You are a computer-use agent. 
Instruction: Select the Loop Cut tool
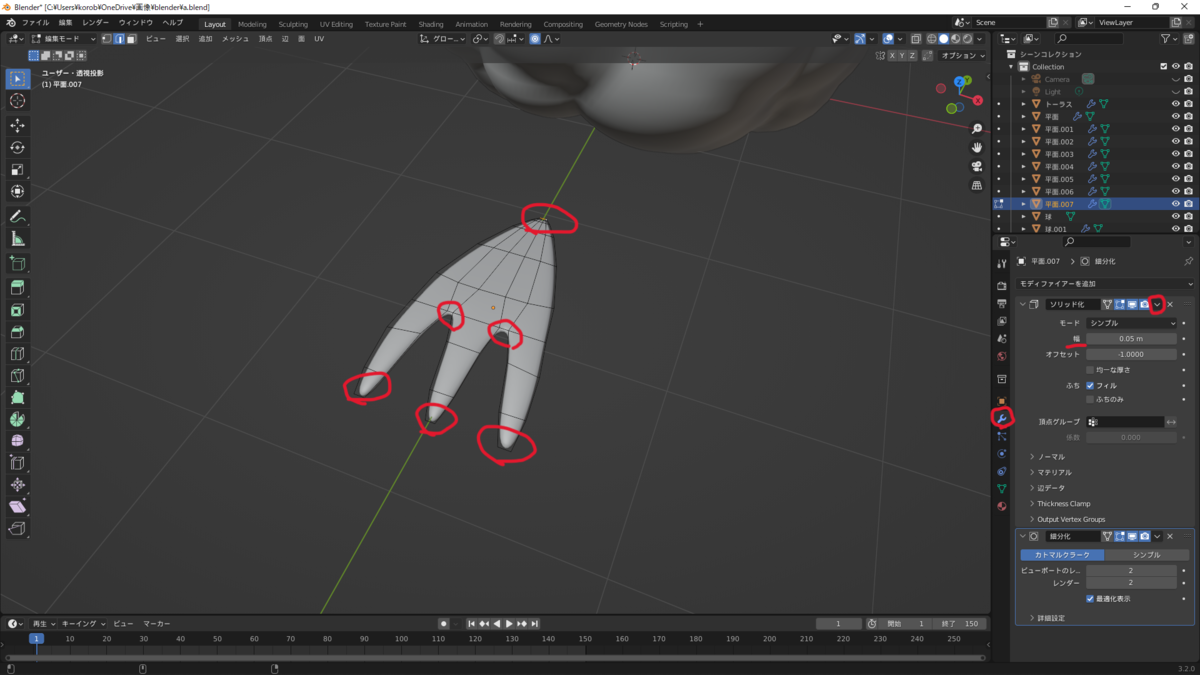[17, 354]
